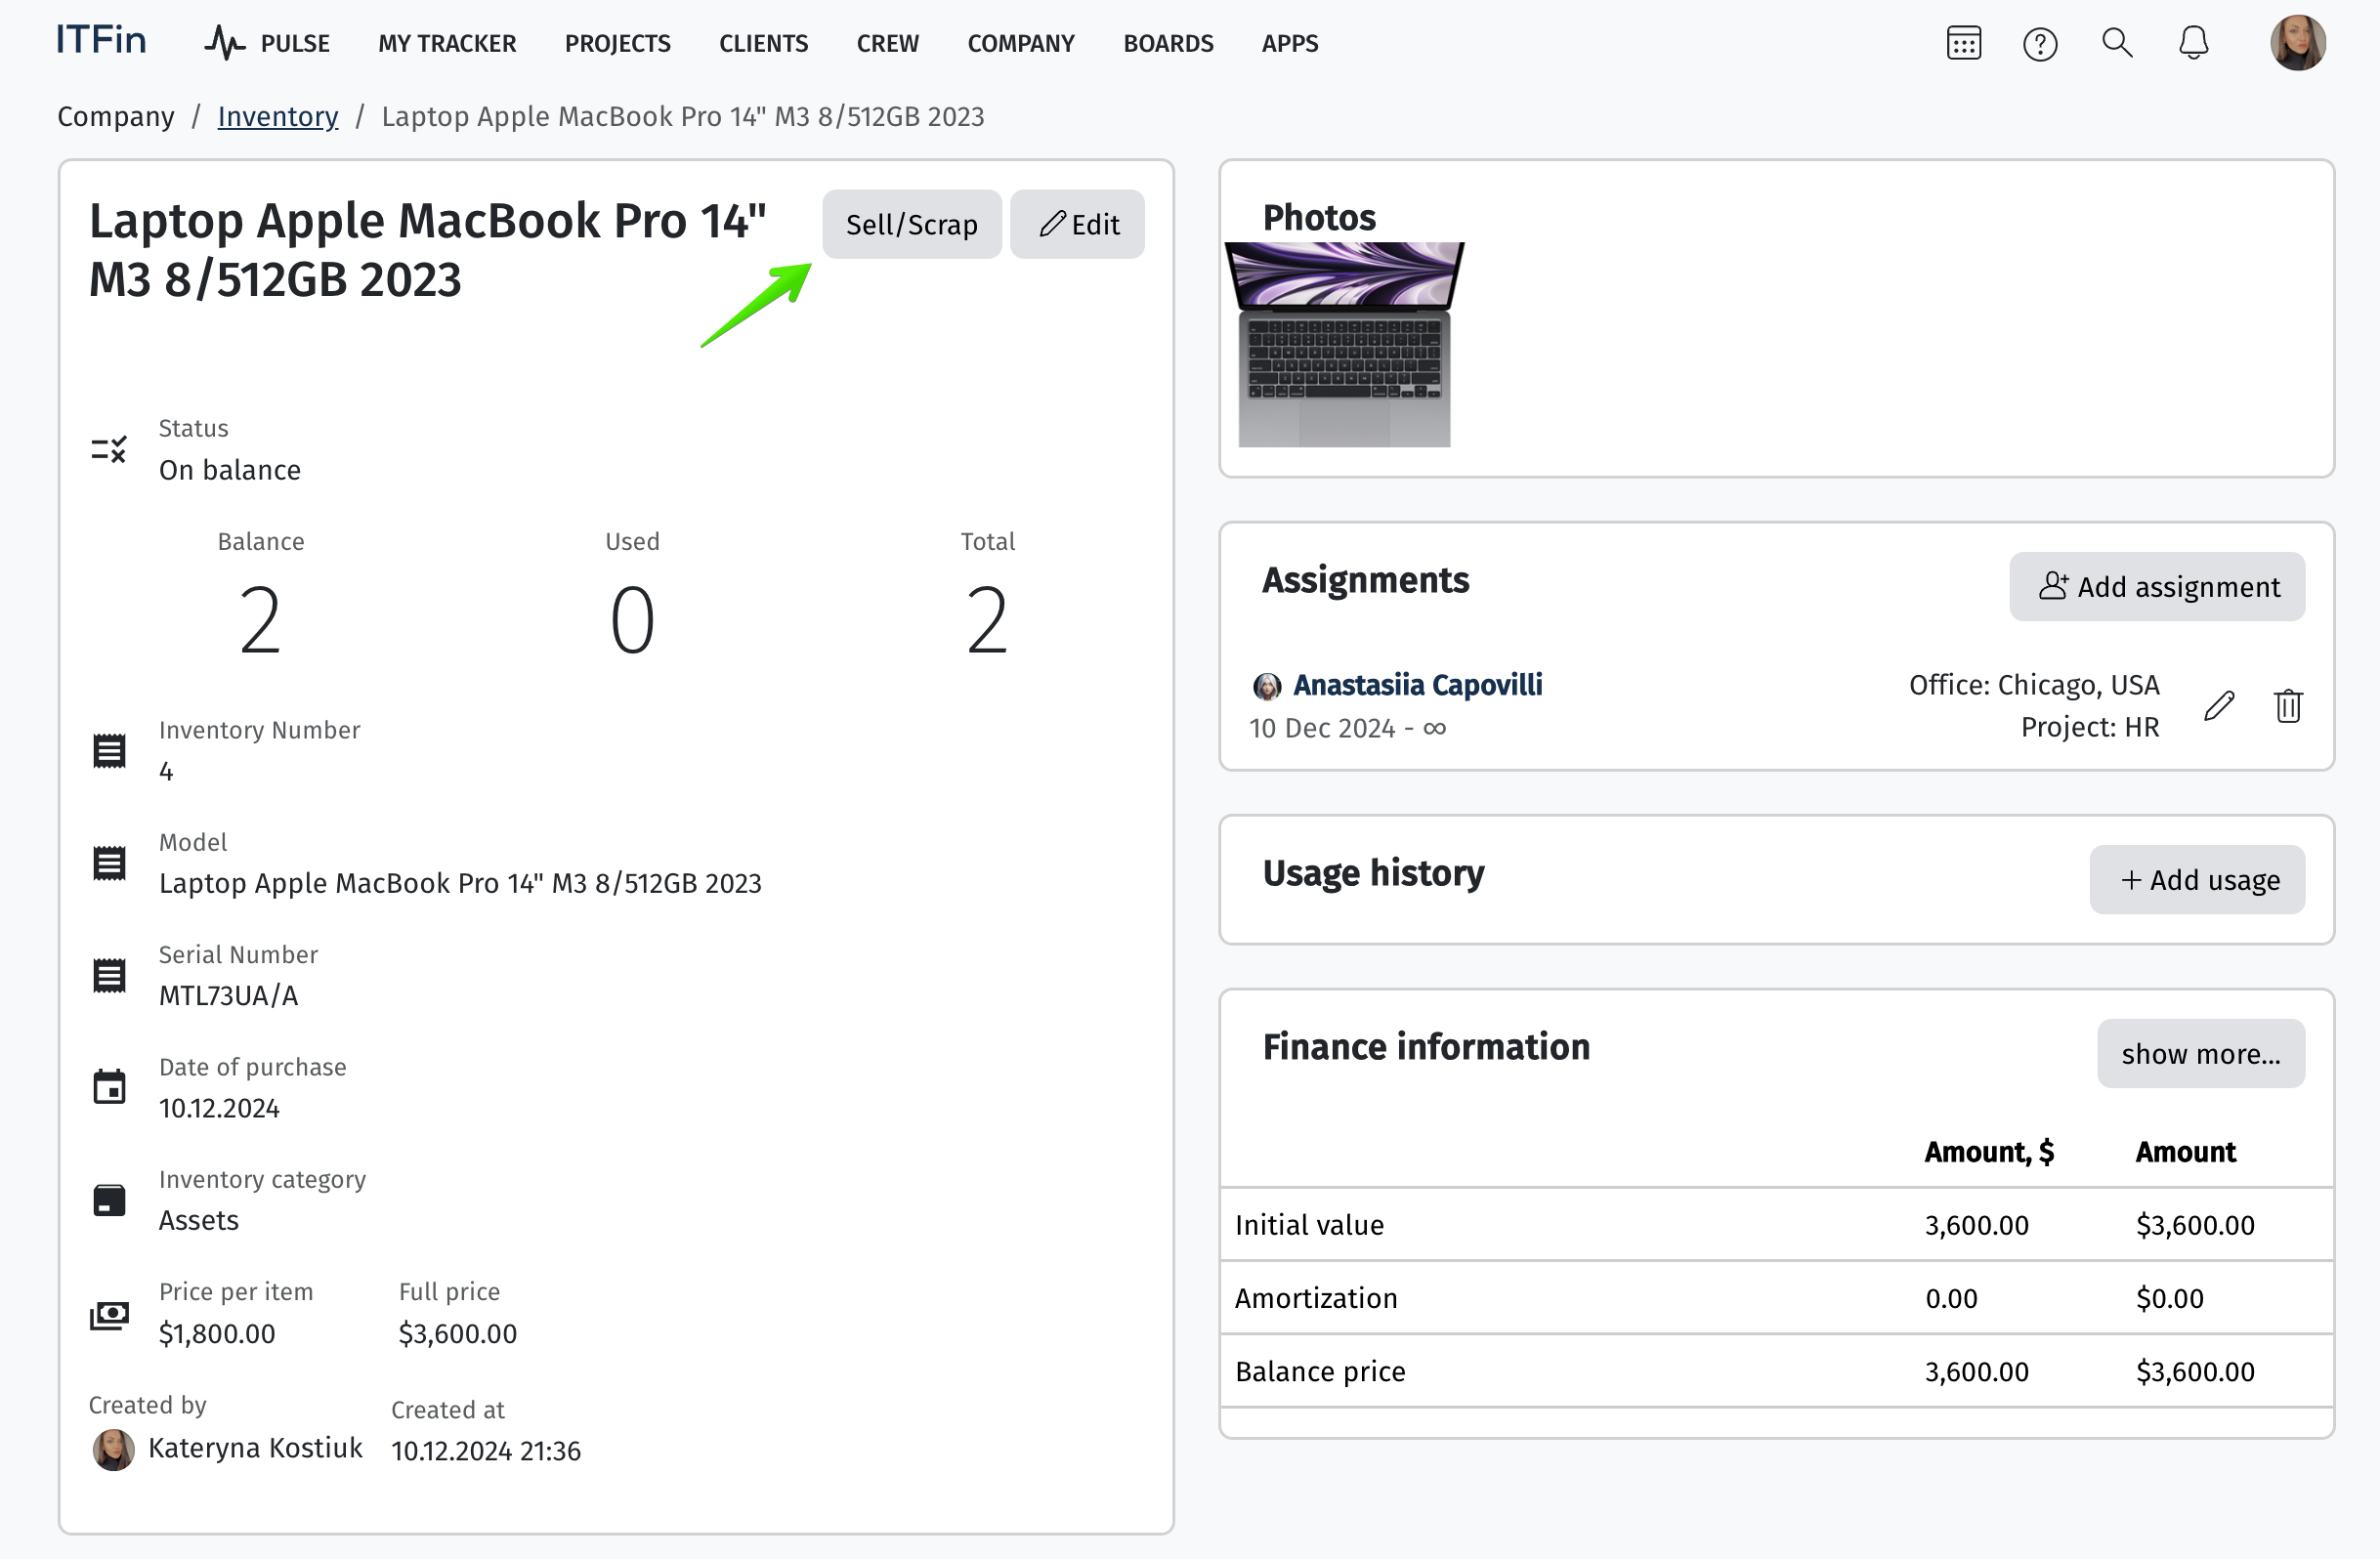Click created at 10.12.2024 21:36
Screen dimensions: 2380x1559
coord(486,1451)
